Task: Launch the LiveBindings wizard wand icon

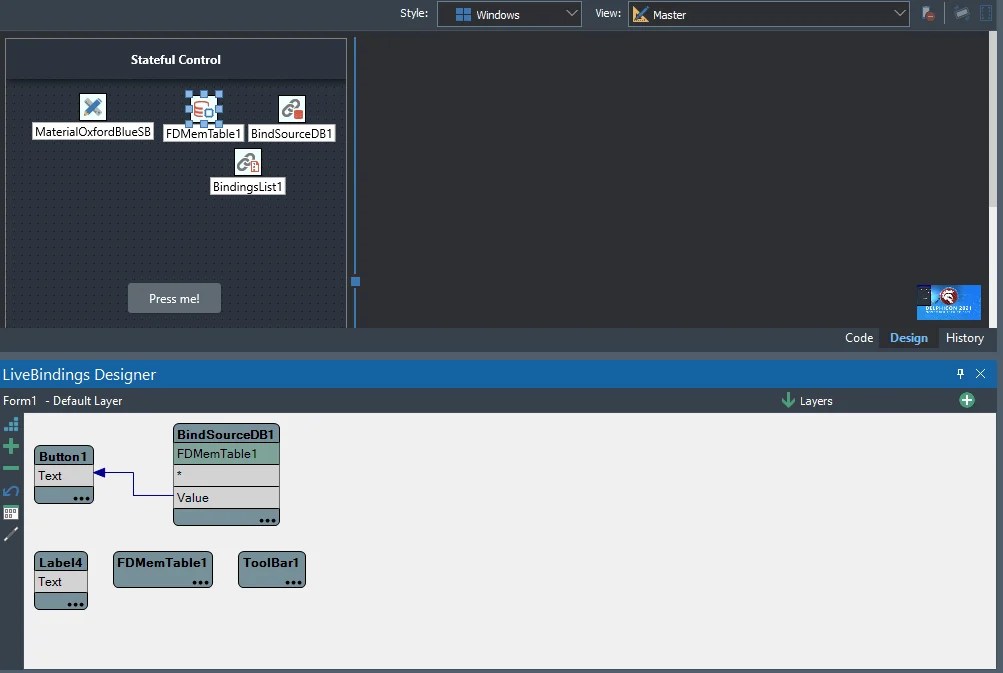Action: click(11, 534)
